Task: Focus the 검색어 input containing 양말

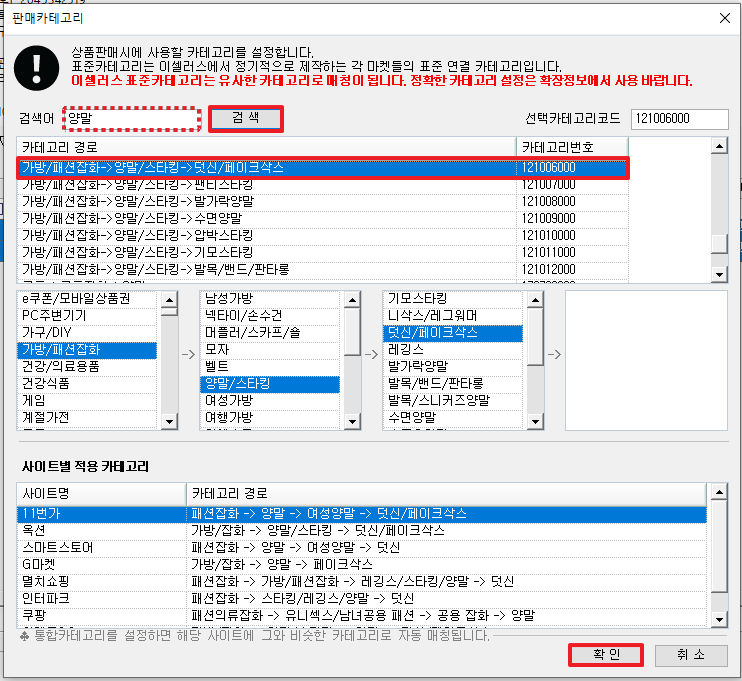Action: [x=132, y=118]
